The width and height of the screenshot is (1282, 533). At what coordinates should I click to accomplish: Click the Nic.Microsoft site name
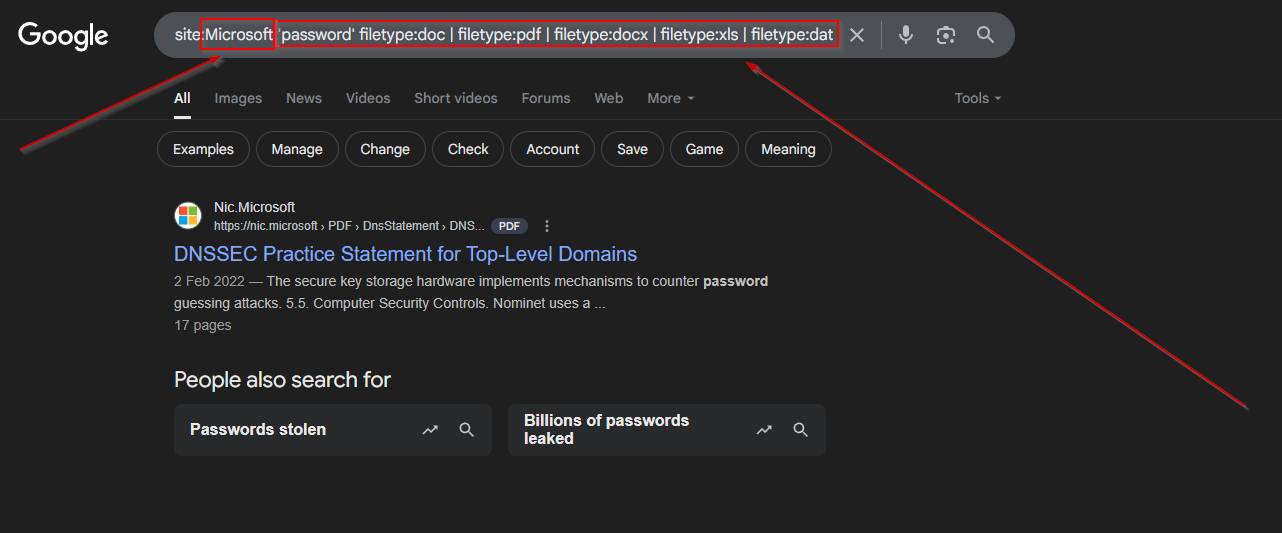[254, 207]
